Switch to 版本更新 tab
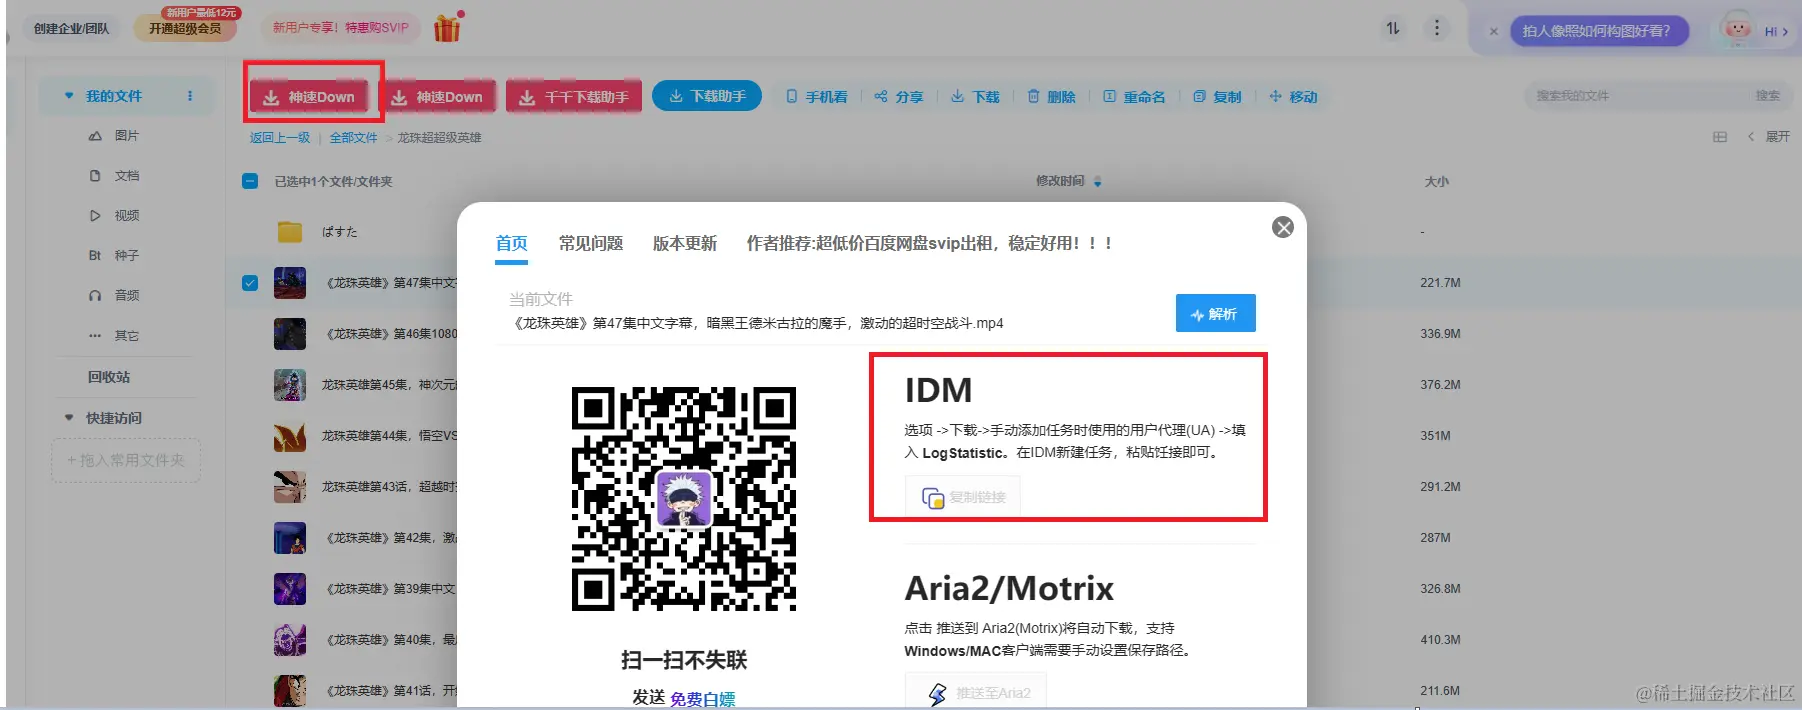 tap(685, 243)
